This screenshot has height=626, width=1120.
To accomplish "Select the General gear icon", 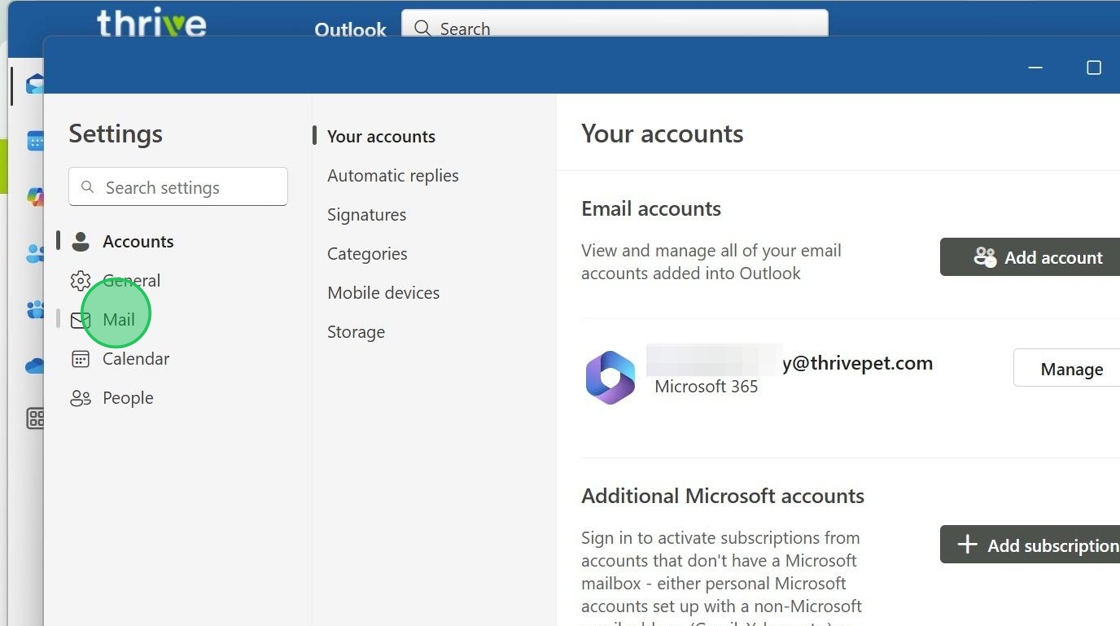I will 81,281.
